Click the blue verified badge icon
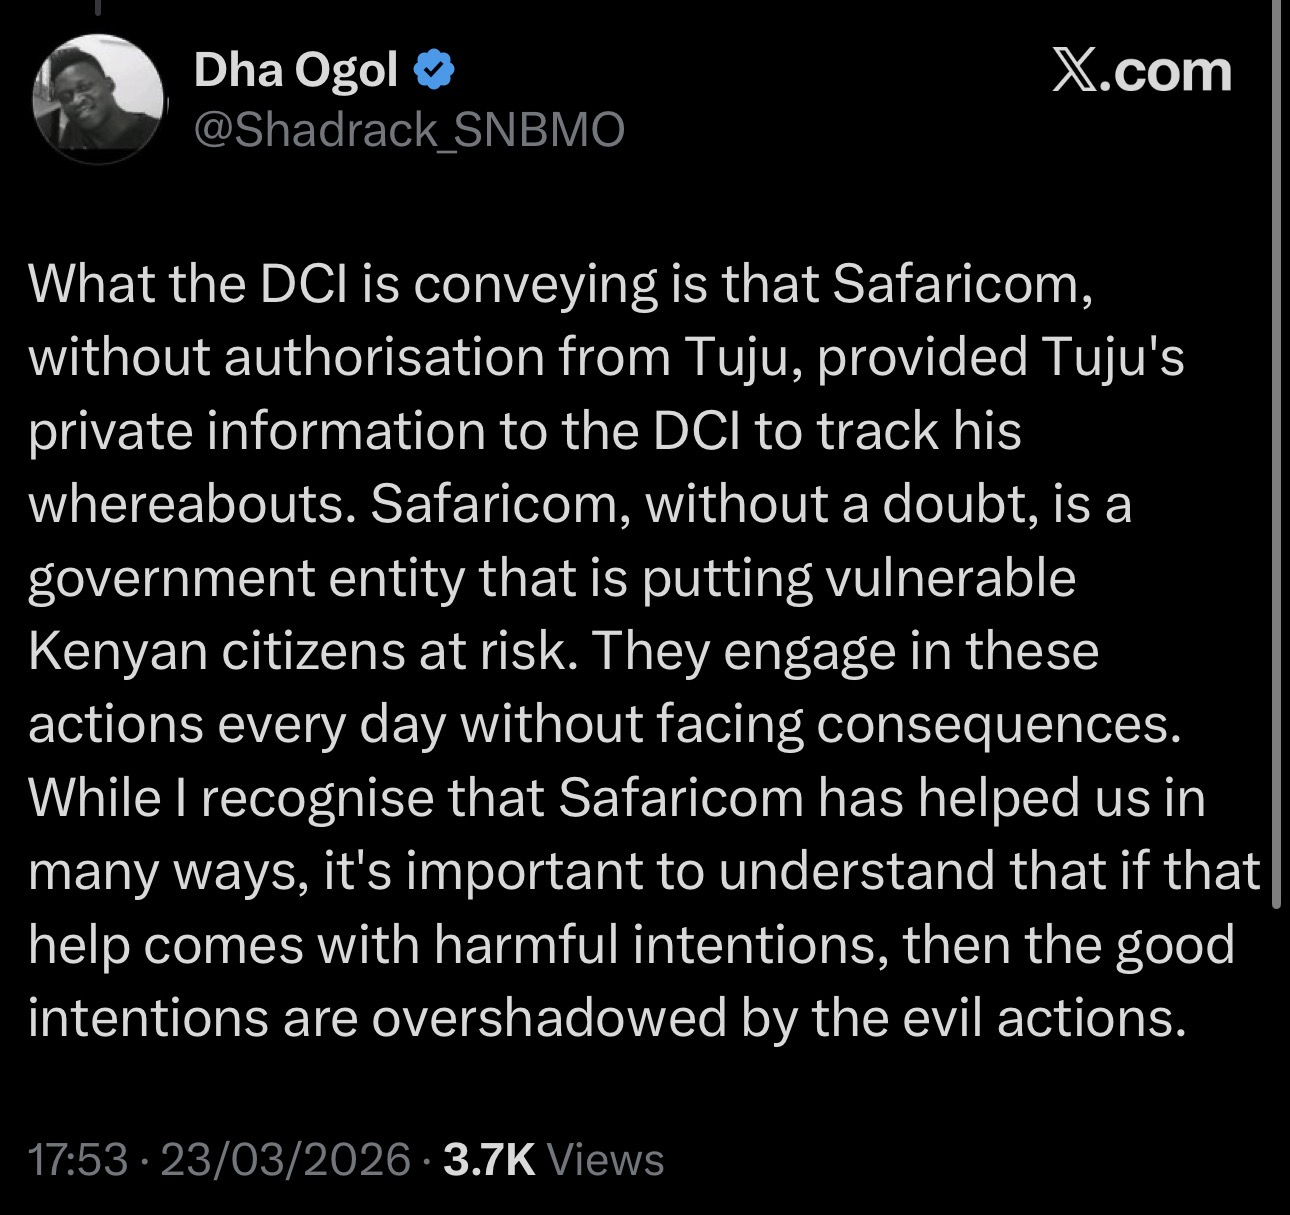 tap(435, 70)
